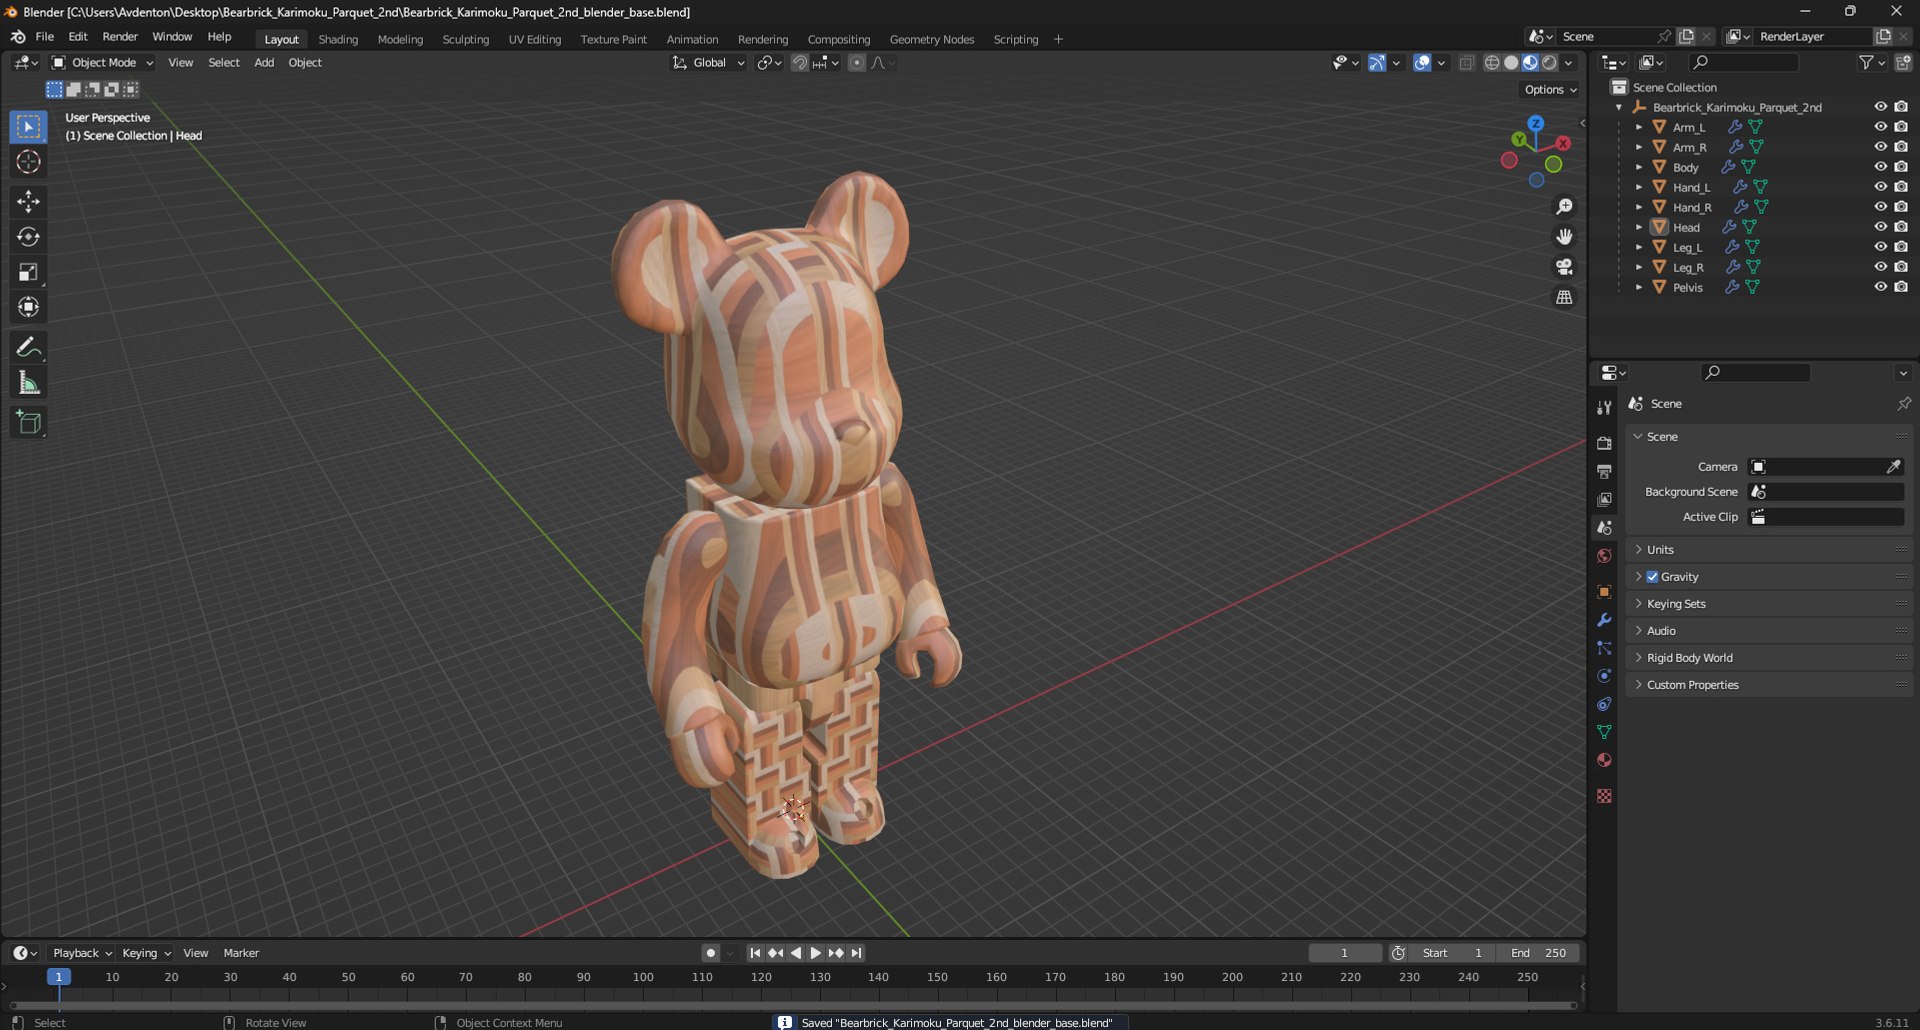Toggle the Gravity checkbox
This screenshot has height=1030, width=1920.
point(1652,577)
